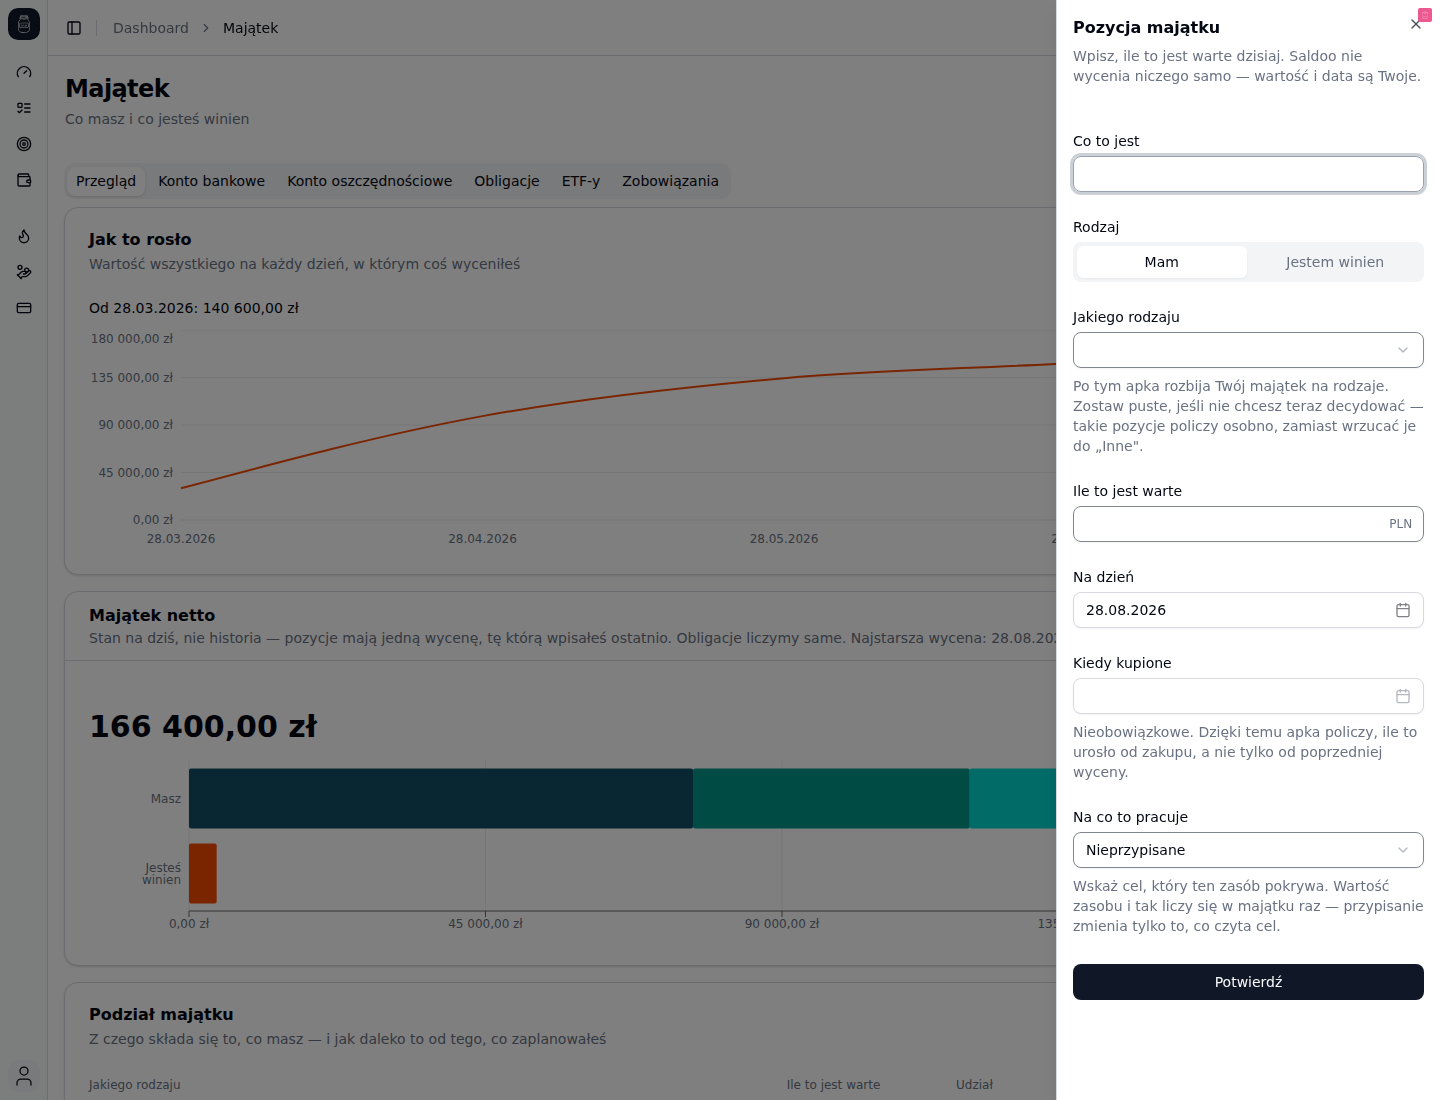1440x1100 pixels.
Task: Switch to the Obligacje tab
Action: coord(507,181)
